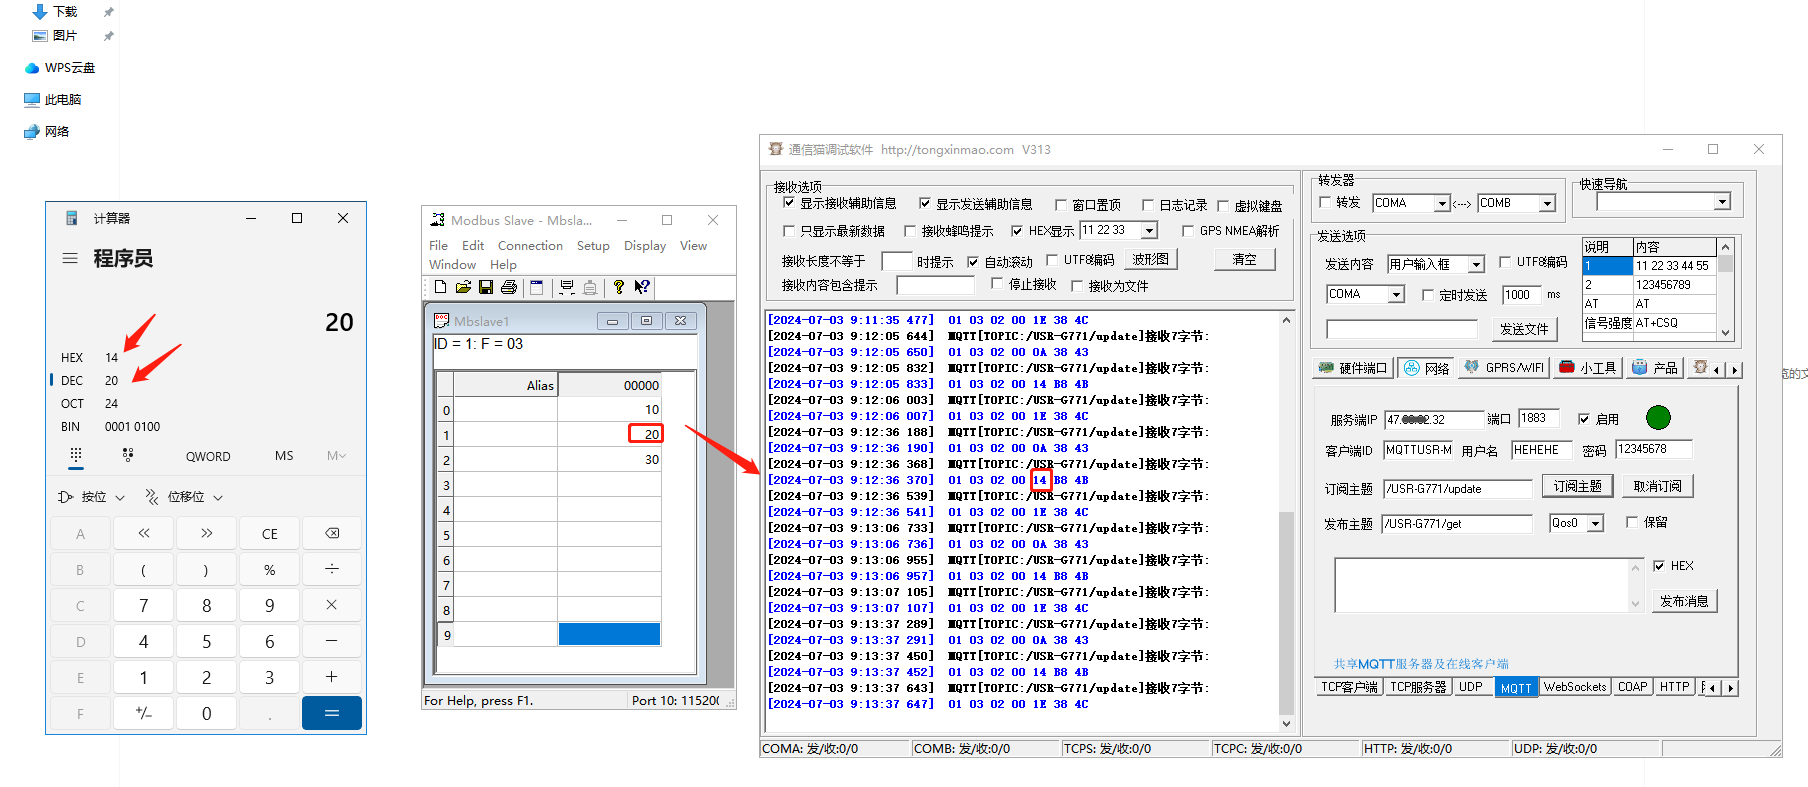Enable the 定时发送 timed send checkbox
1808x787 pixels.
(x=1428, y=295)
